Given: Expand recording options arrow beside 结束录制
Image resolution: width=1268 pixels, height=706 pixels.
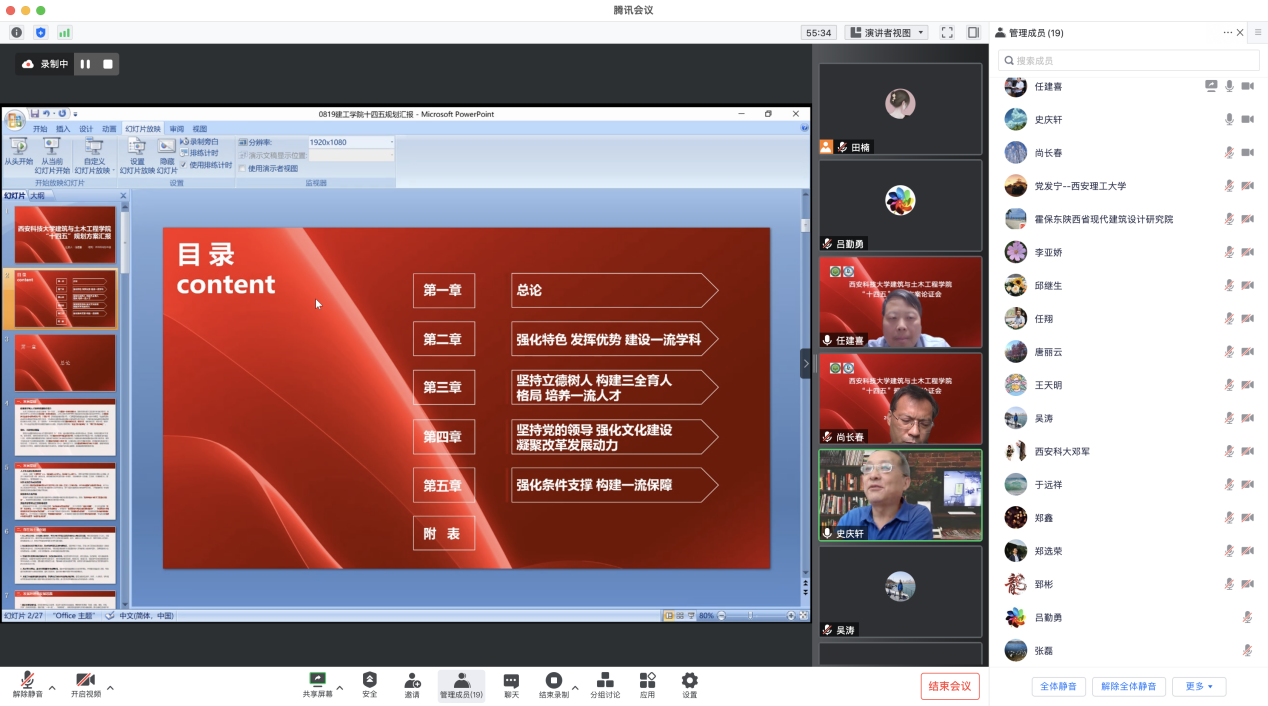Looking at the screenshot, I should tap(575, 688).
